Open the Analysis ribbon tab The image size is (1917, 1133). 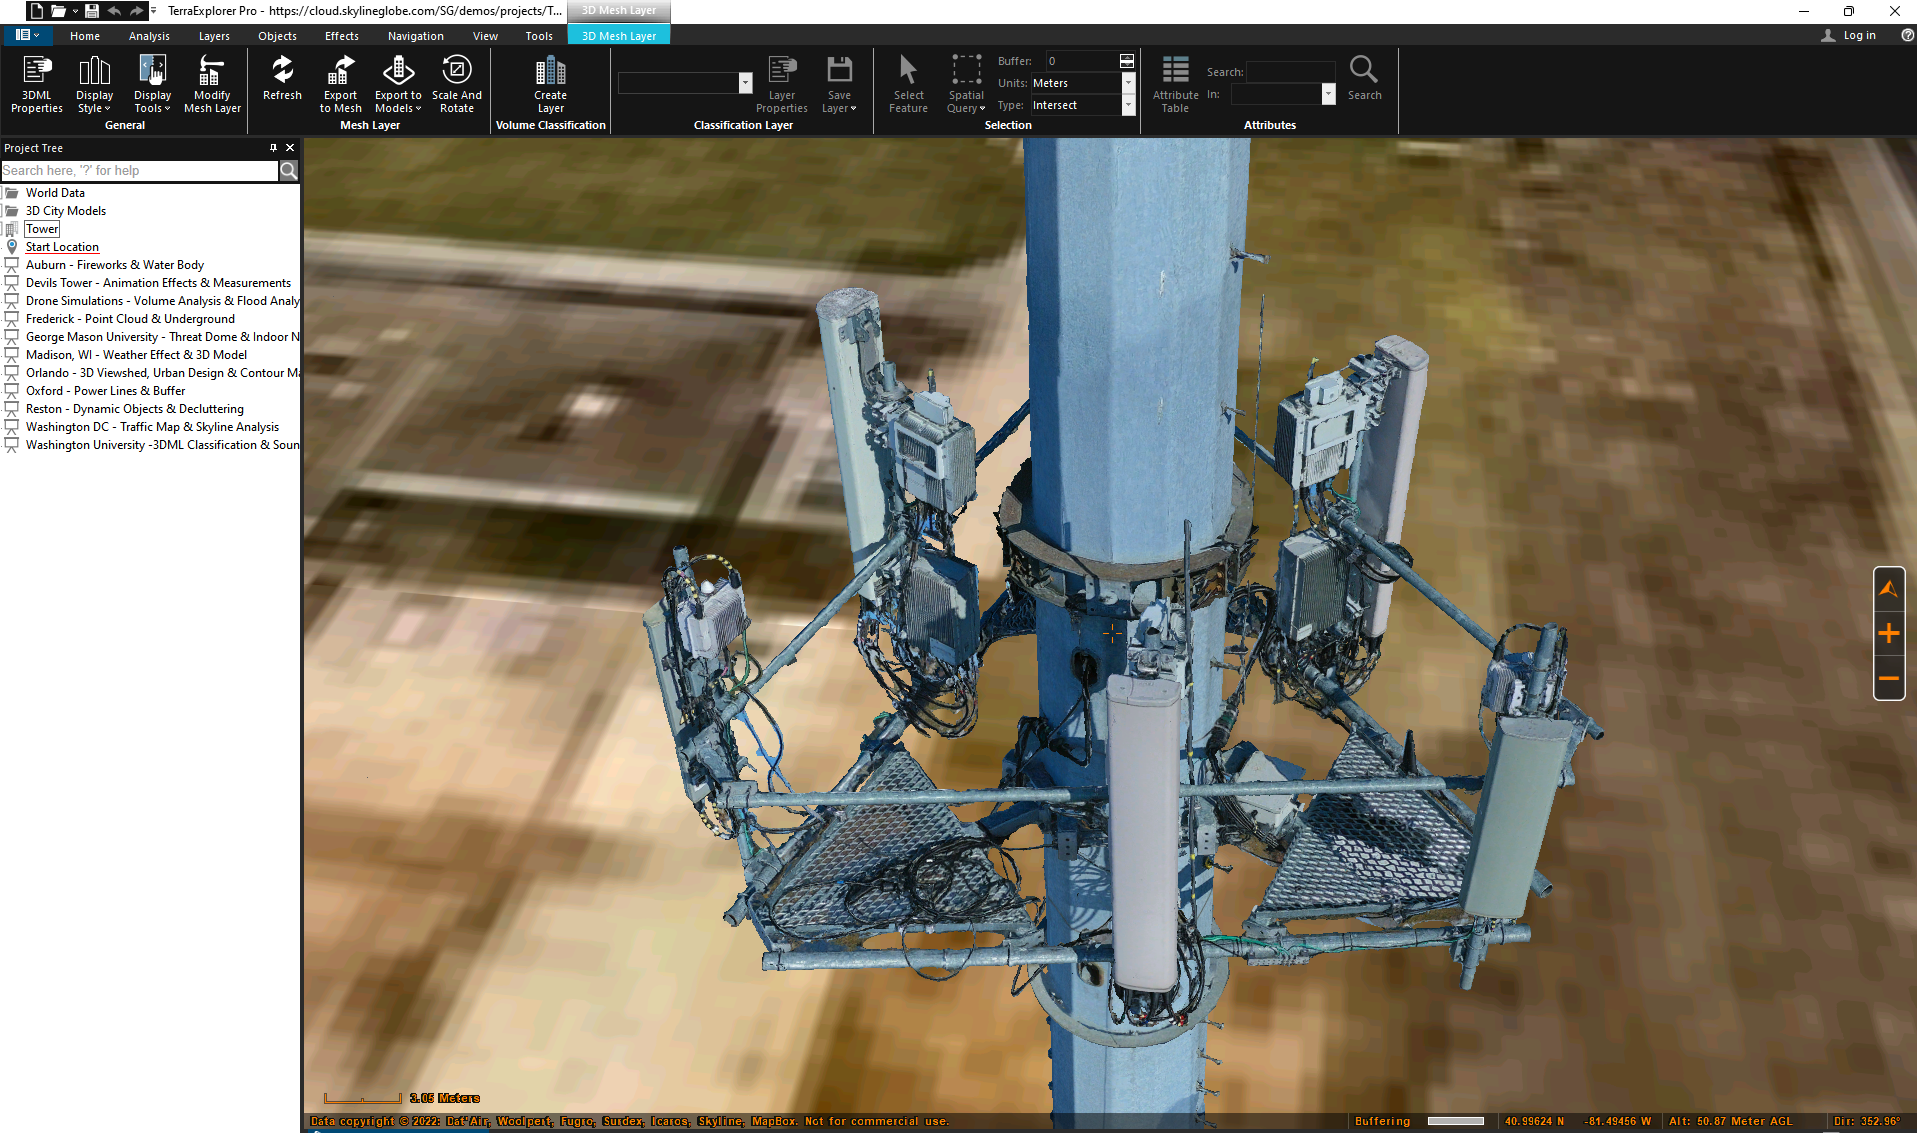(149, 36)
